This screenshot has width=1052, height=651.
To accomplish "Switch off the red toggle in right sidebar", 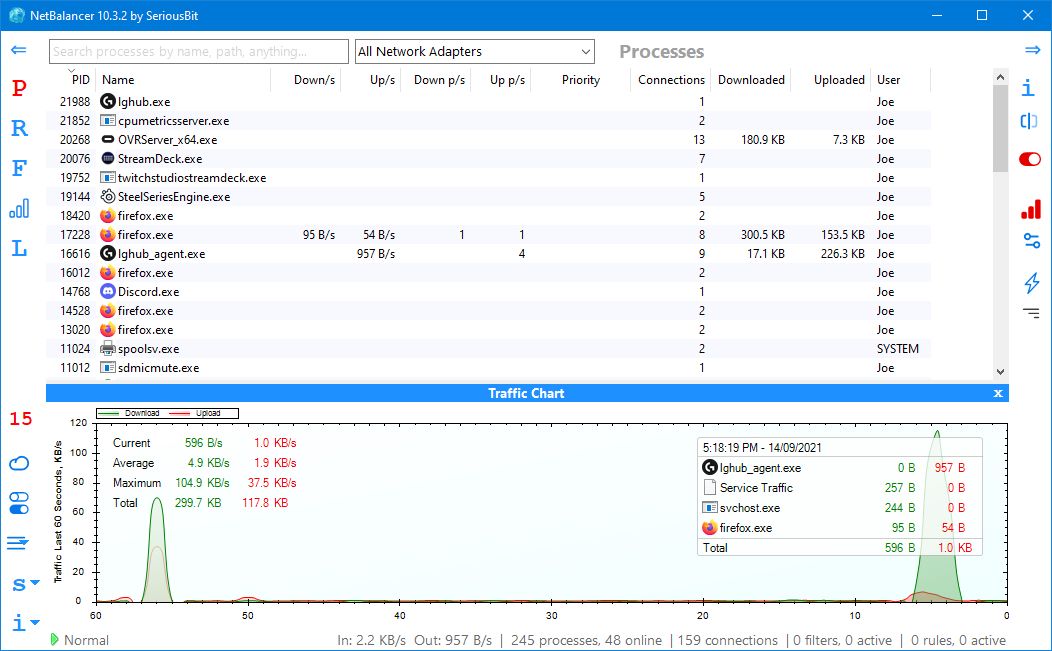I will pos(1030,158).
